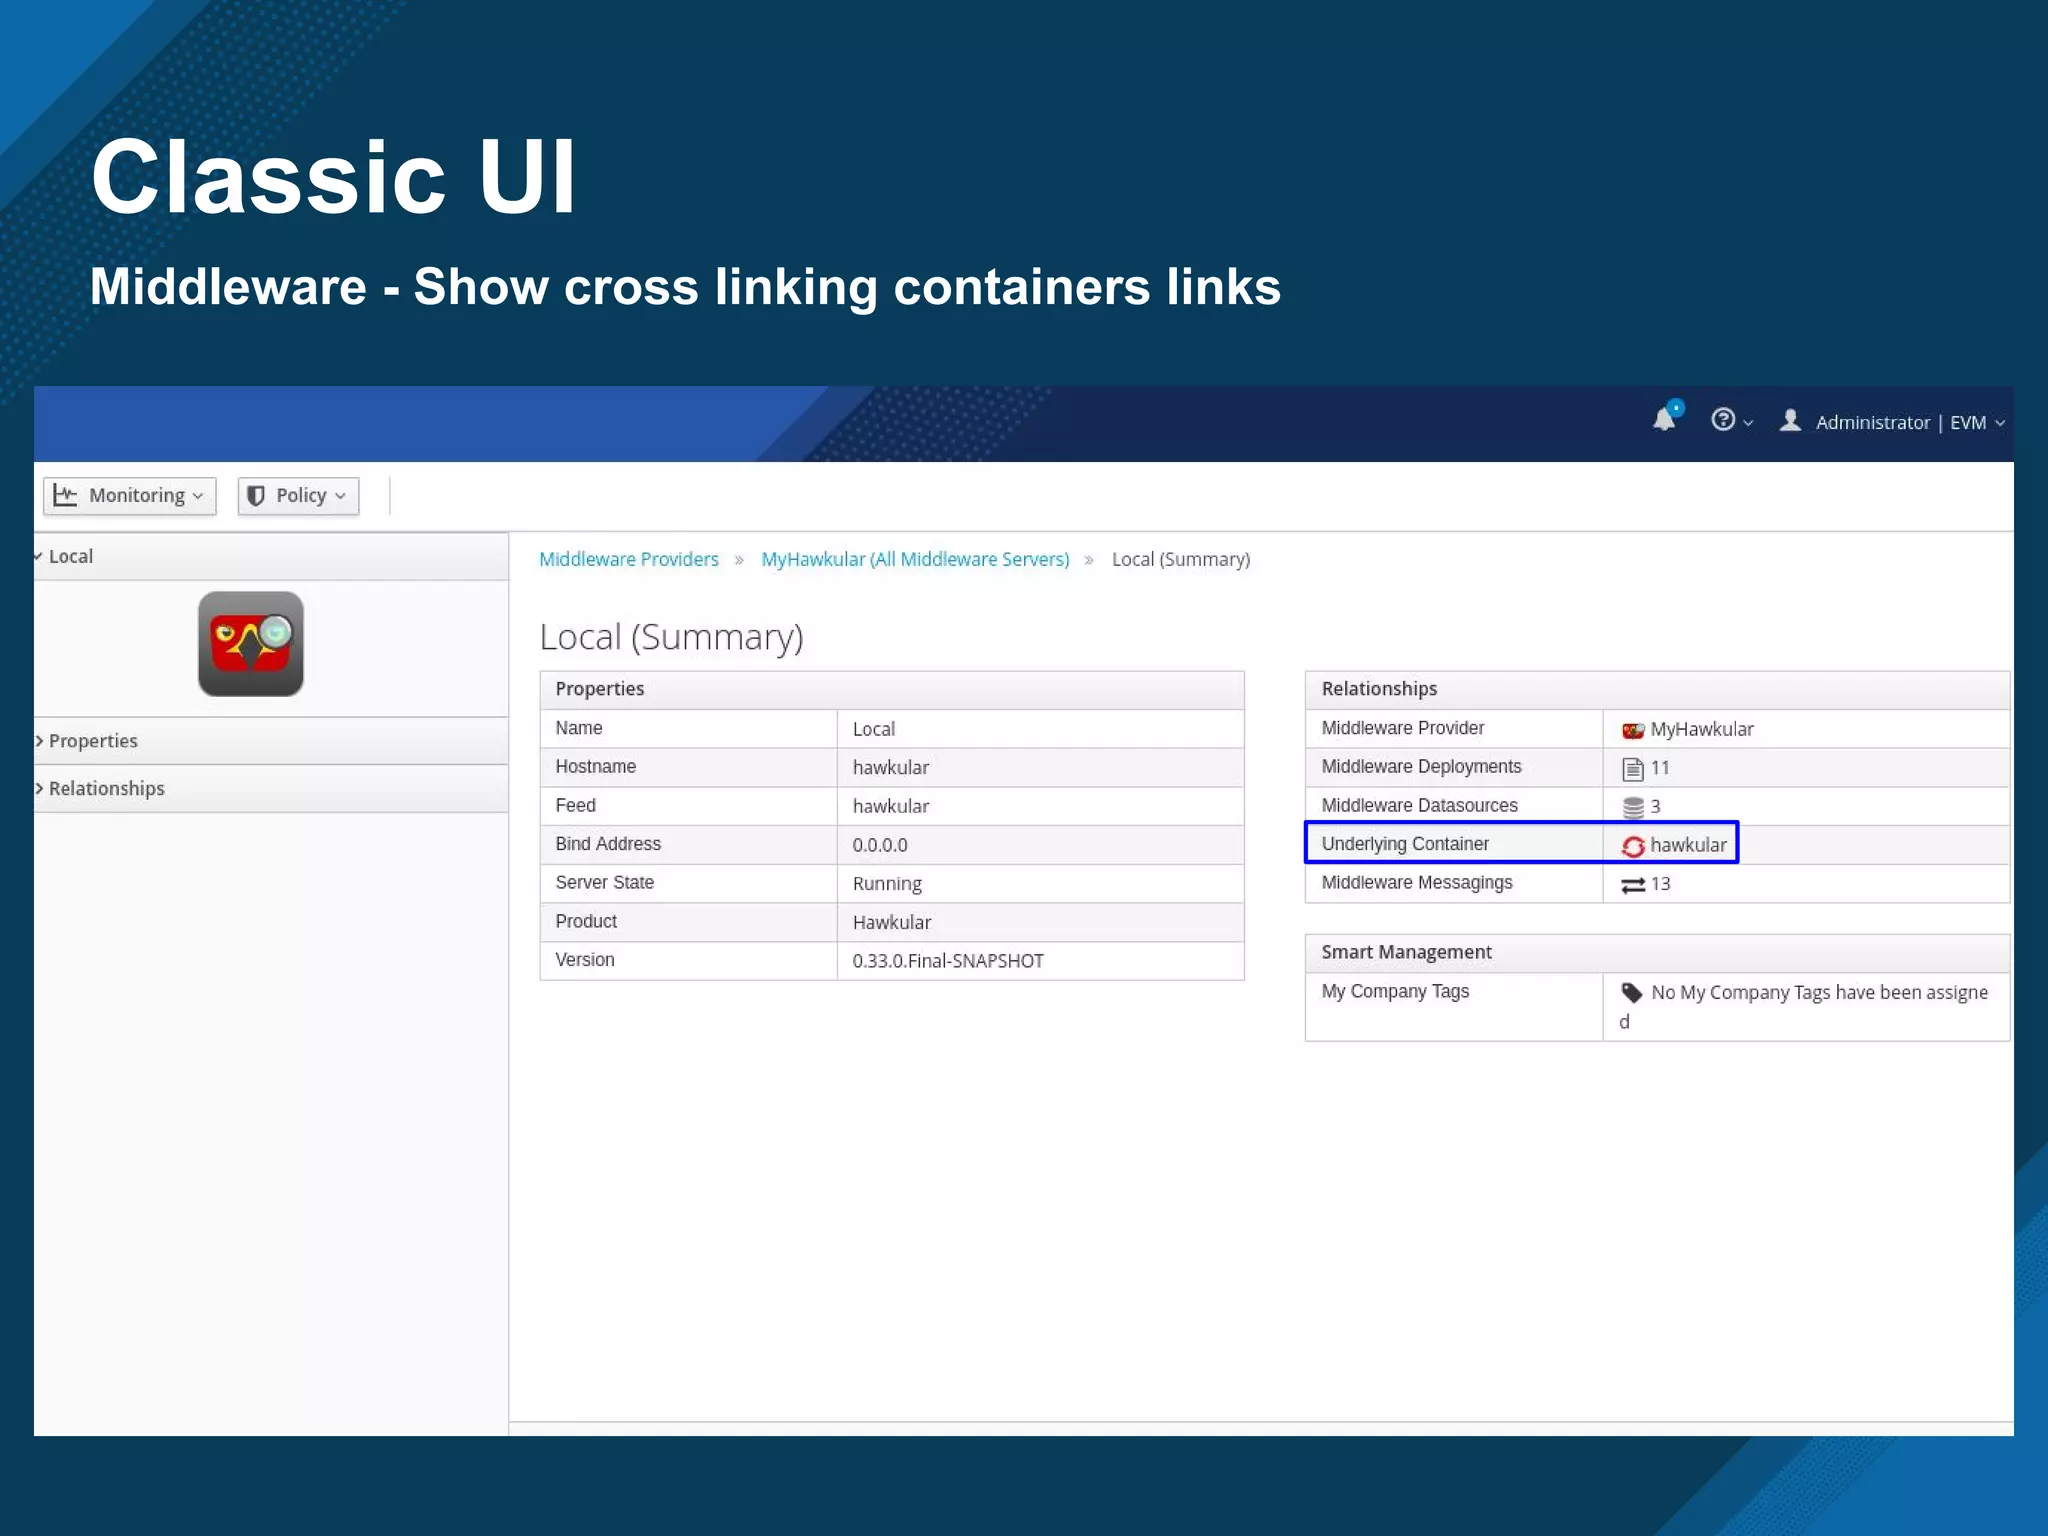The width and height of the screenshot is (2048, 1536).
Task: Click the My Company Tags label
Action: click(1395, 991)
